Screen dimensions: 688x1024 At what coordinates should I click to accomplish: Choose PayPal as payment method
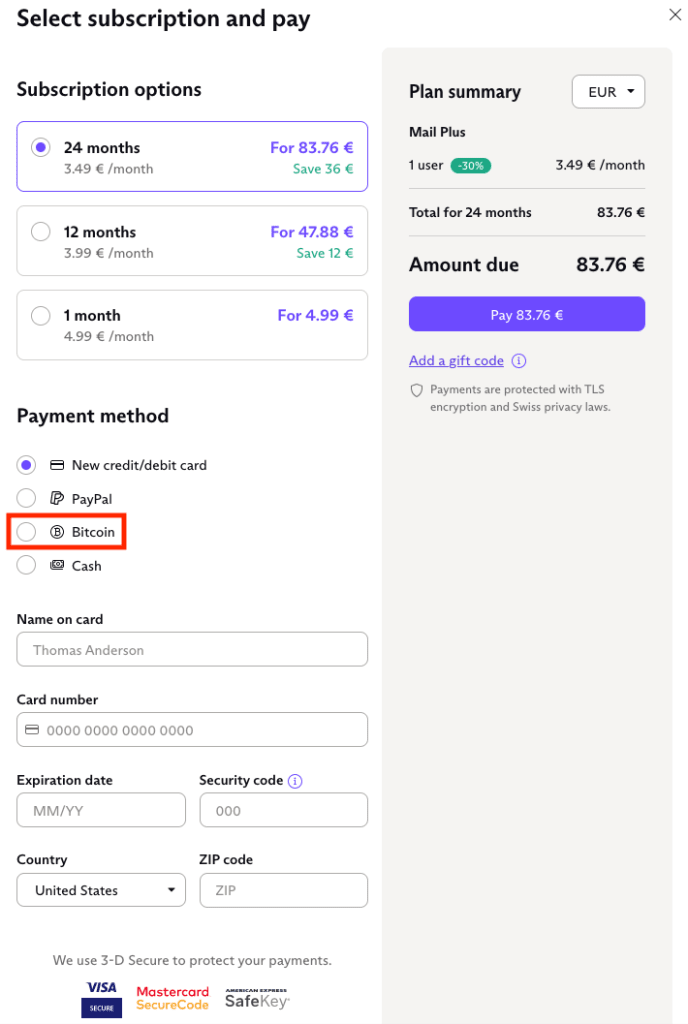pos(27,498)
